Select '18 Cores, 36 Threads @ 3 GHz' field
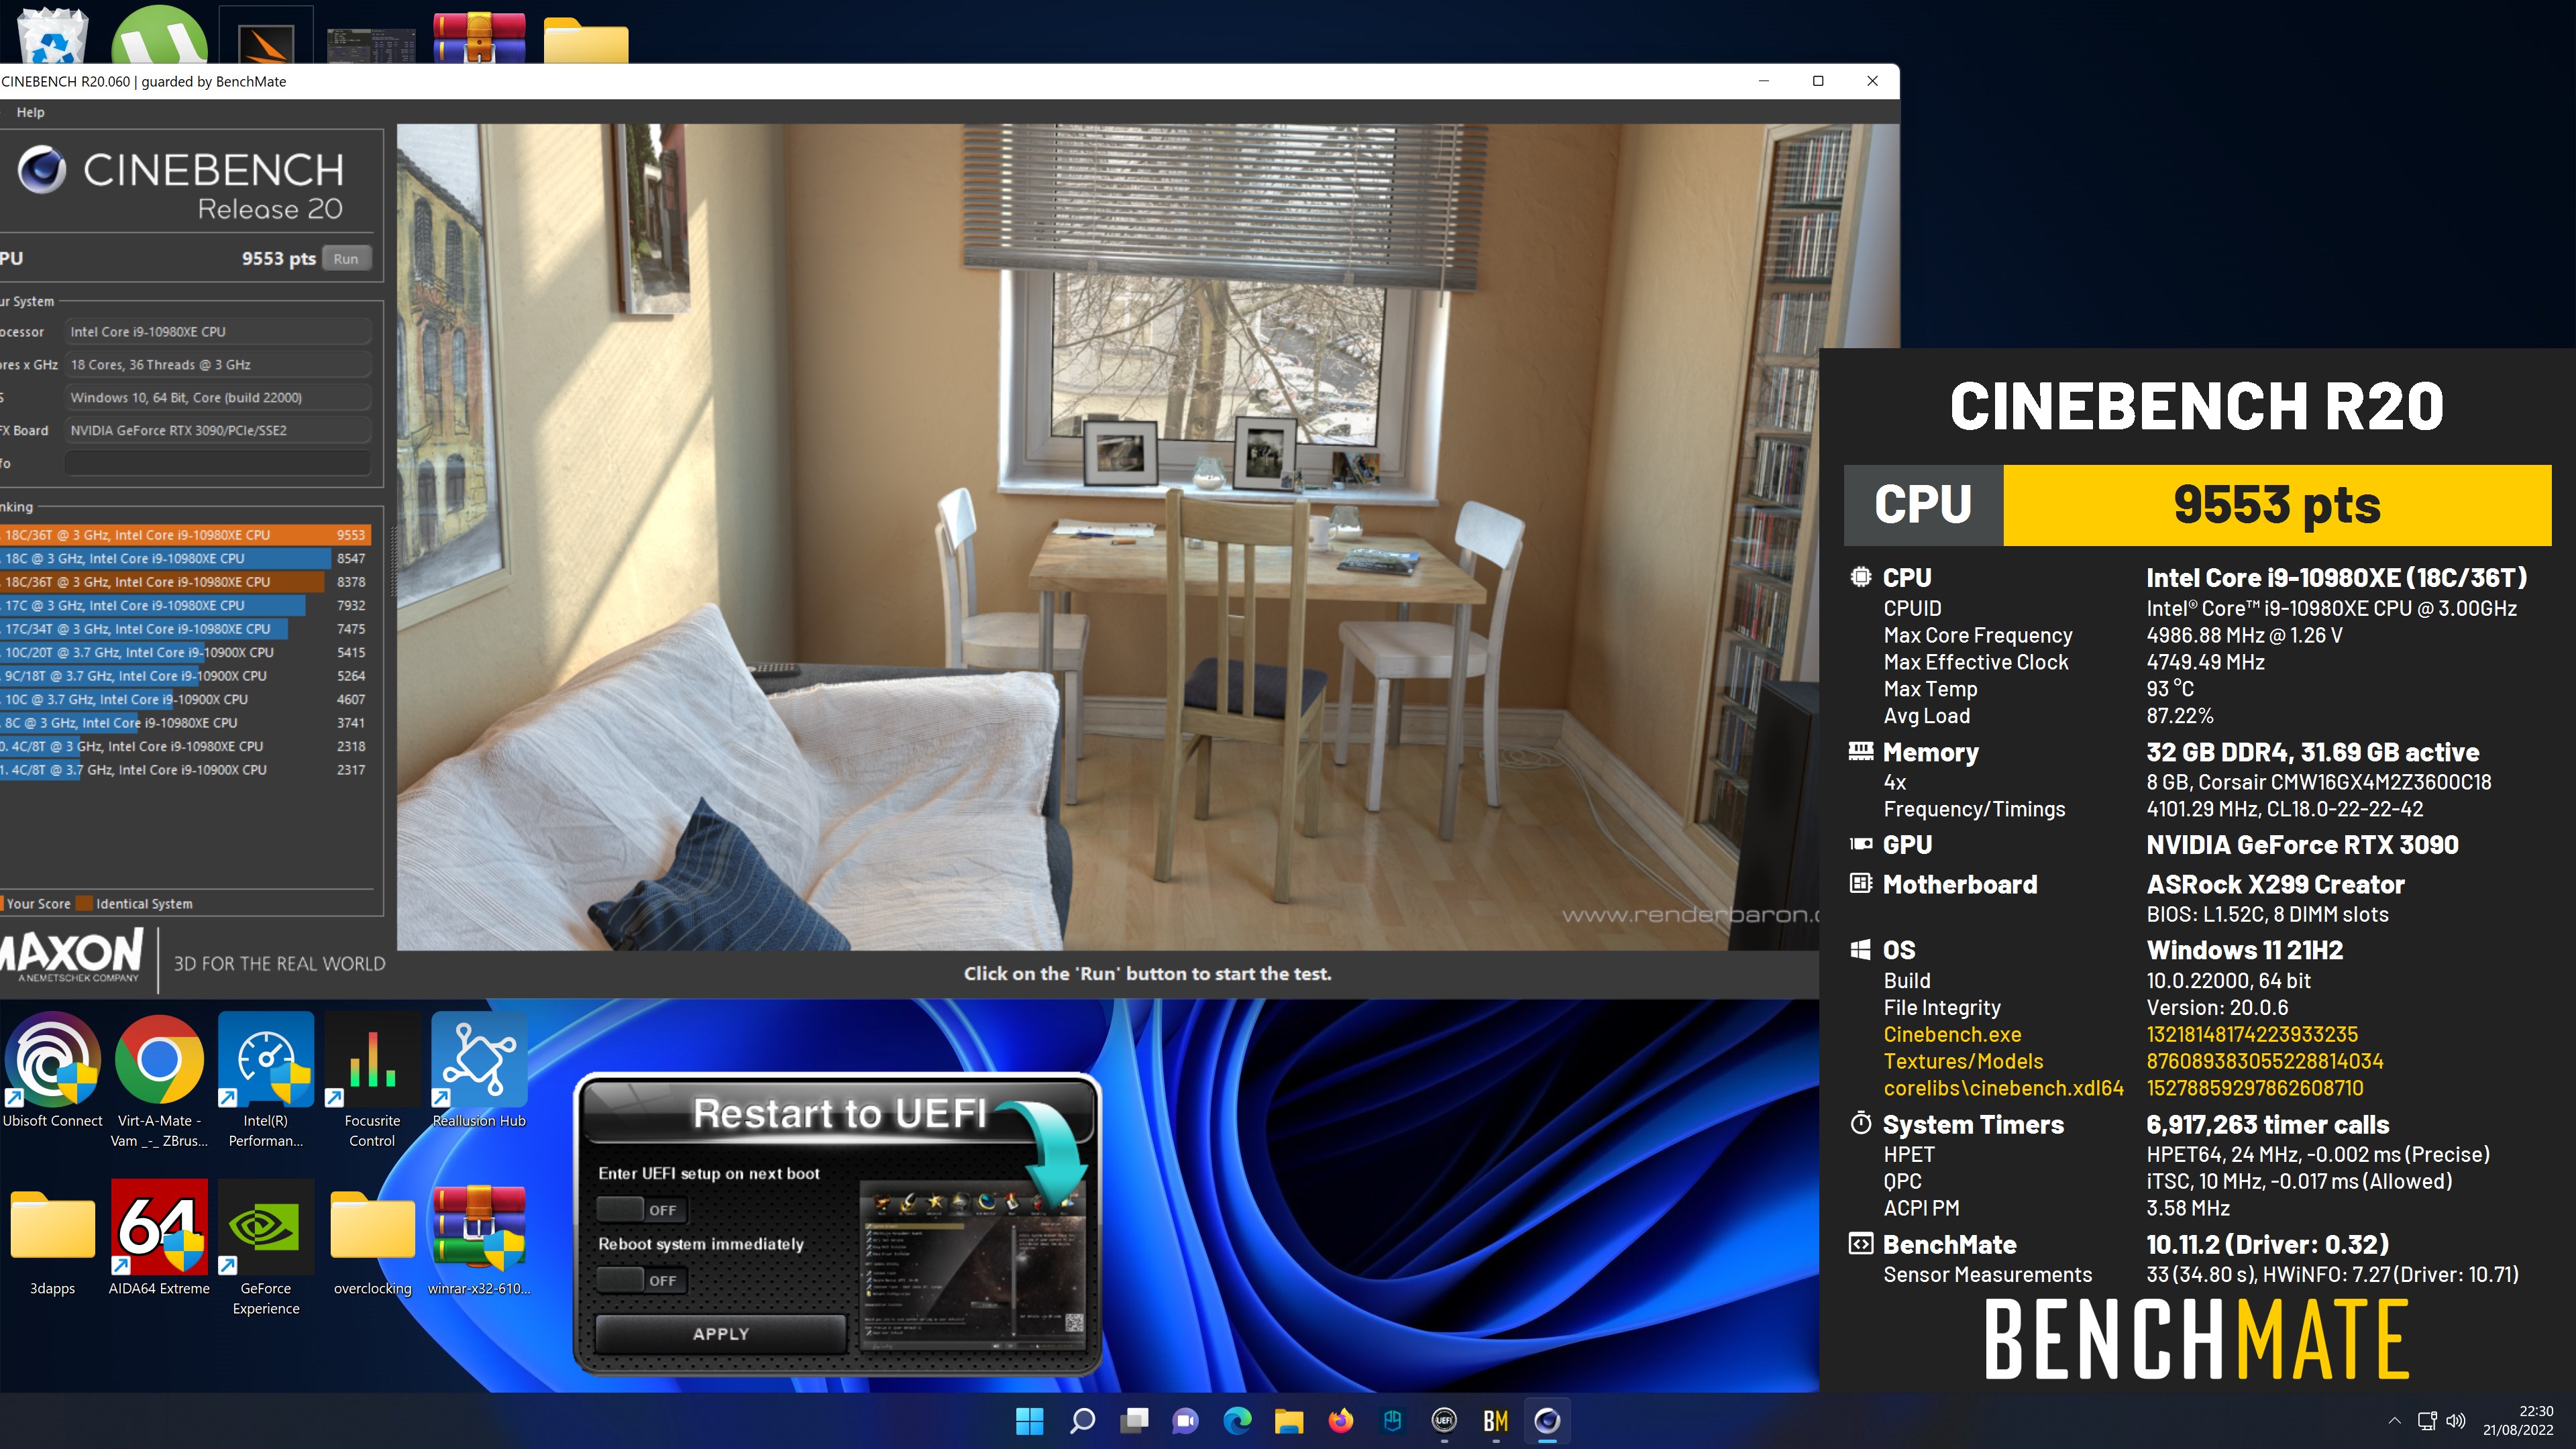 pyautogui.click(x=218, y=364)
